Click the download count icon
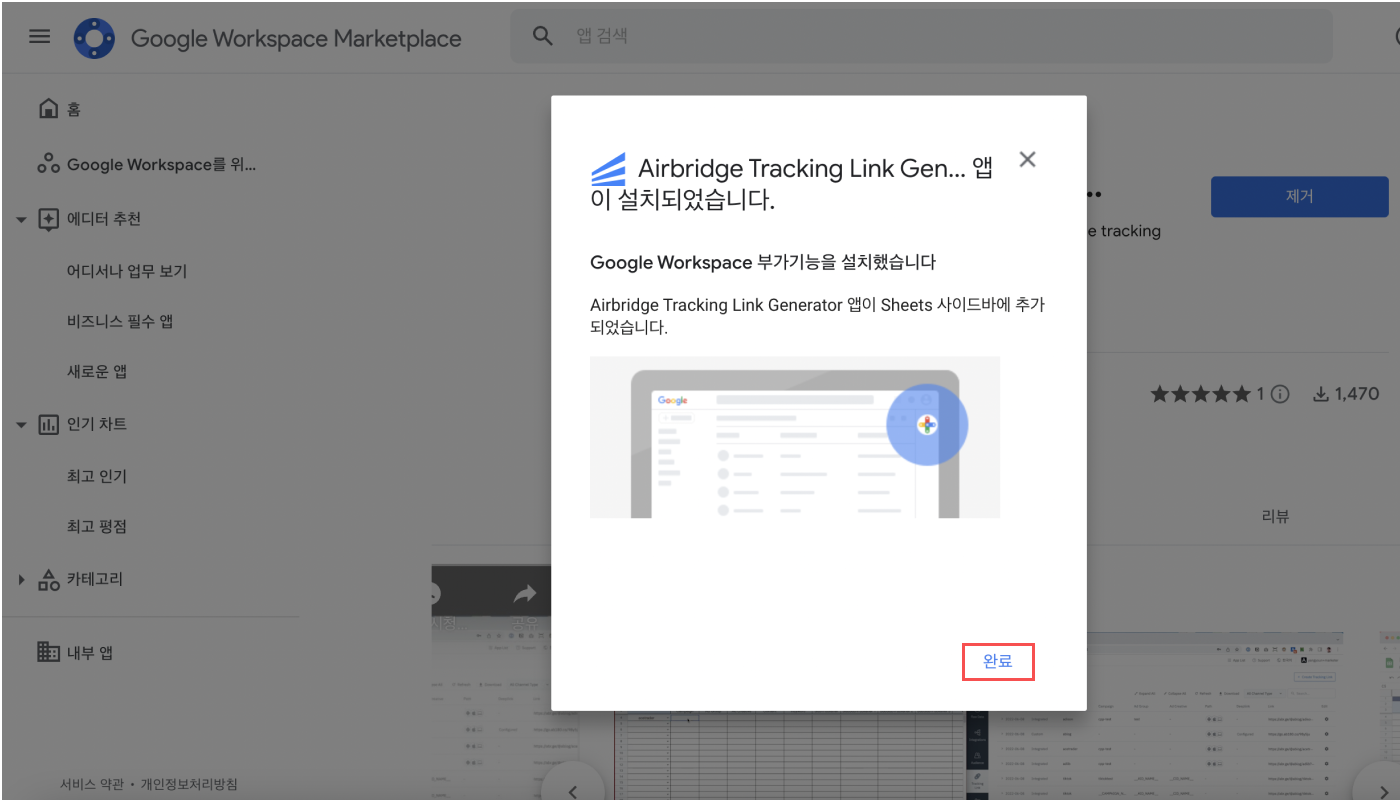 coord(1321,394)
